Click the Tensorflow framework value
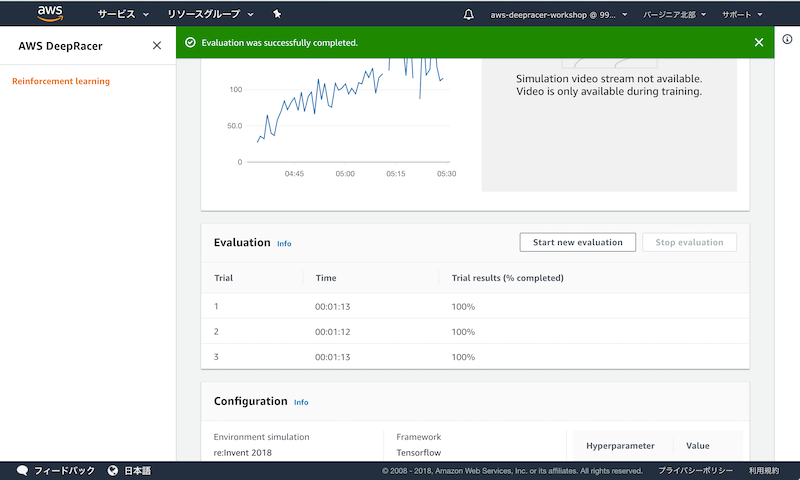The height and width of the screenshot is (480, 800). [x=419, y=452]
